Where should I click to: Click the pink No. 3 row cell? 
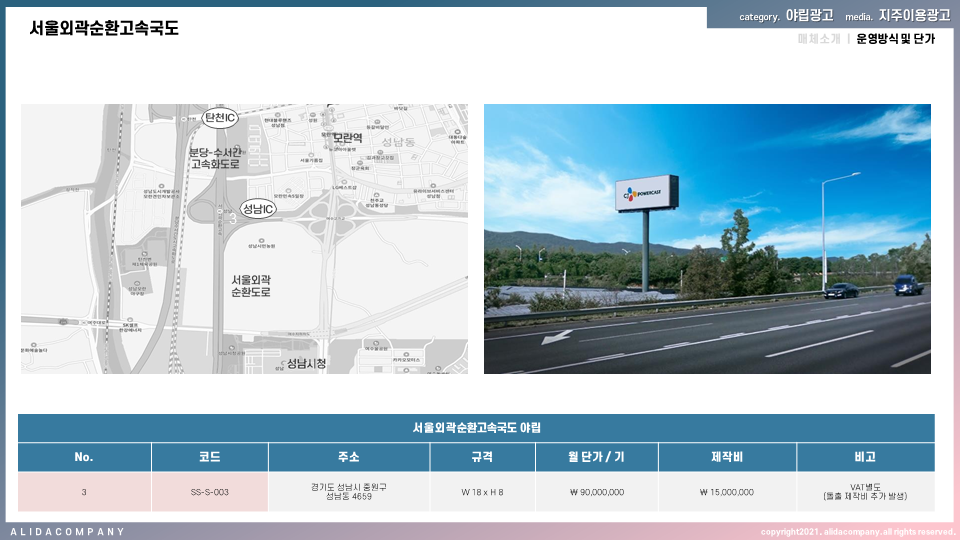pyautogui.click(x=84, y=492)
